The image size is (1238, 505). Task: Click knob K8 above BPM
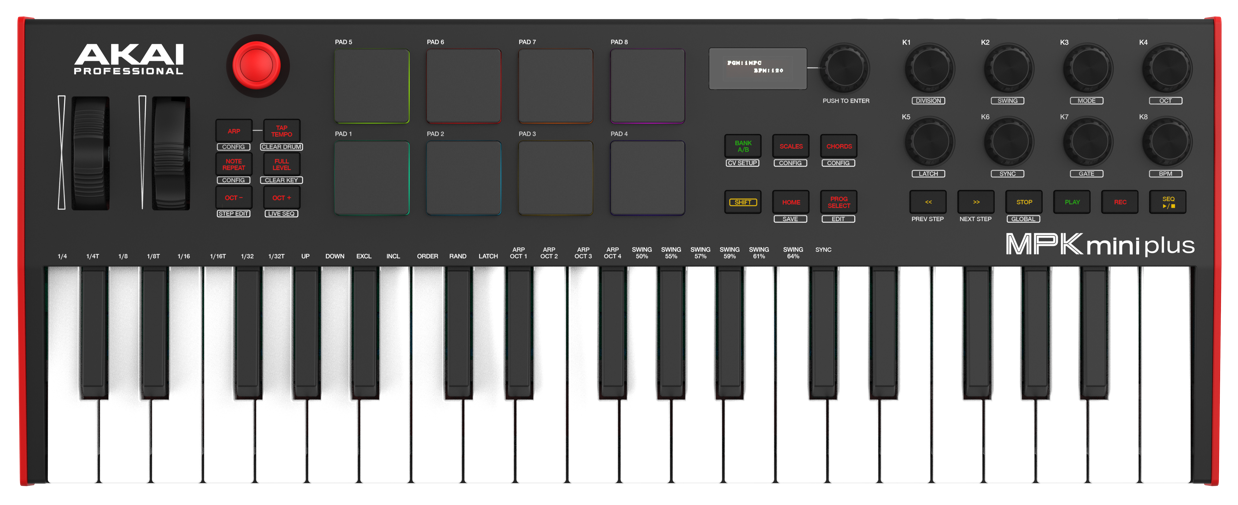tap(1166, 143)
